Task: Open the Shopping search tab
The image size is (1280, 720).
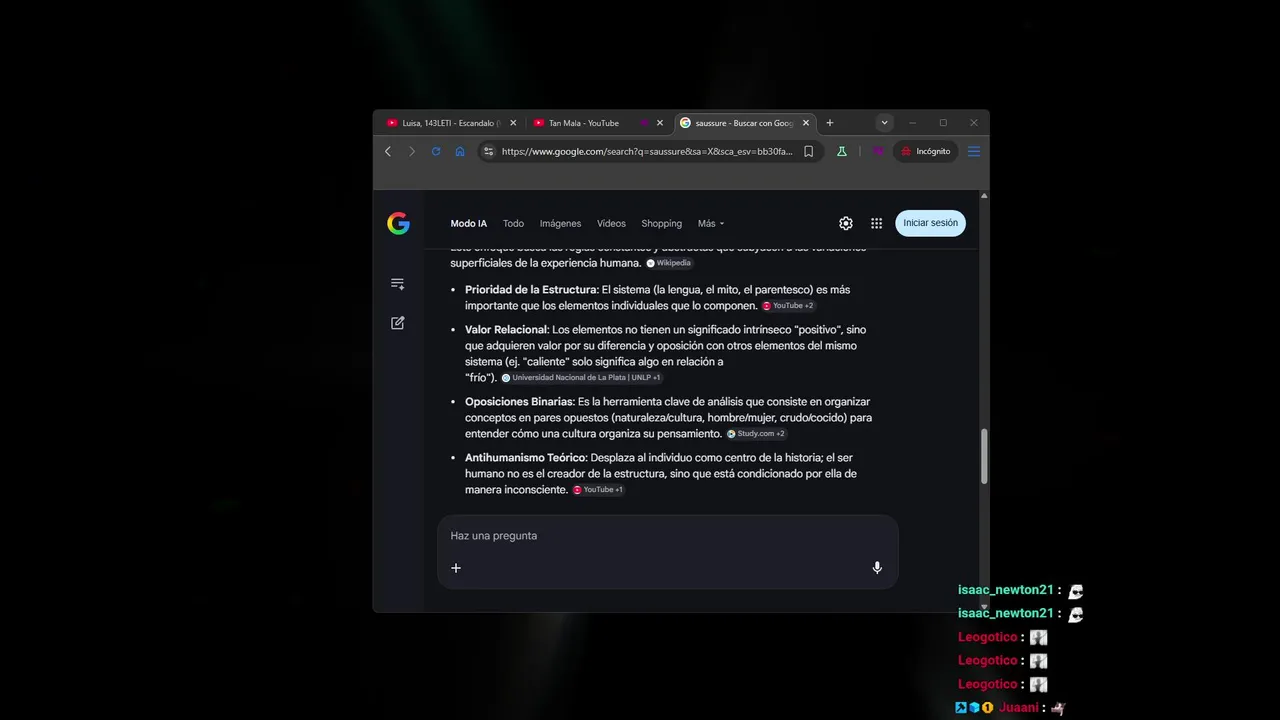Action: pyautogui.click(x=661, y=224)
